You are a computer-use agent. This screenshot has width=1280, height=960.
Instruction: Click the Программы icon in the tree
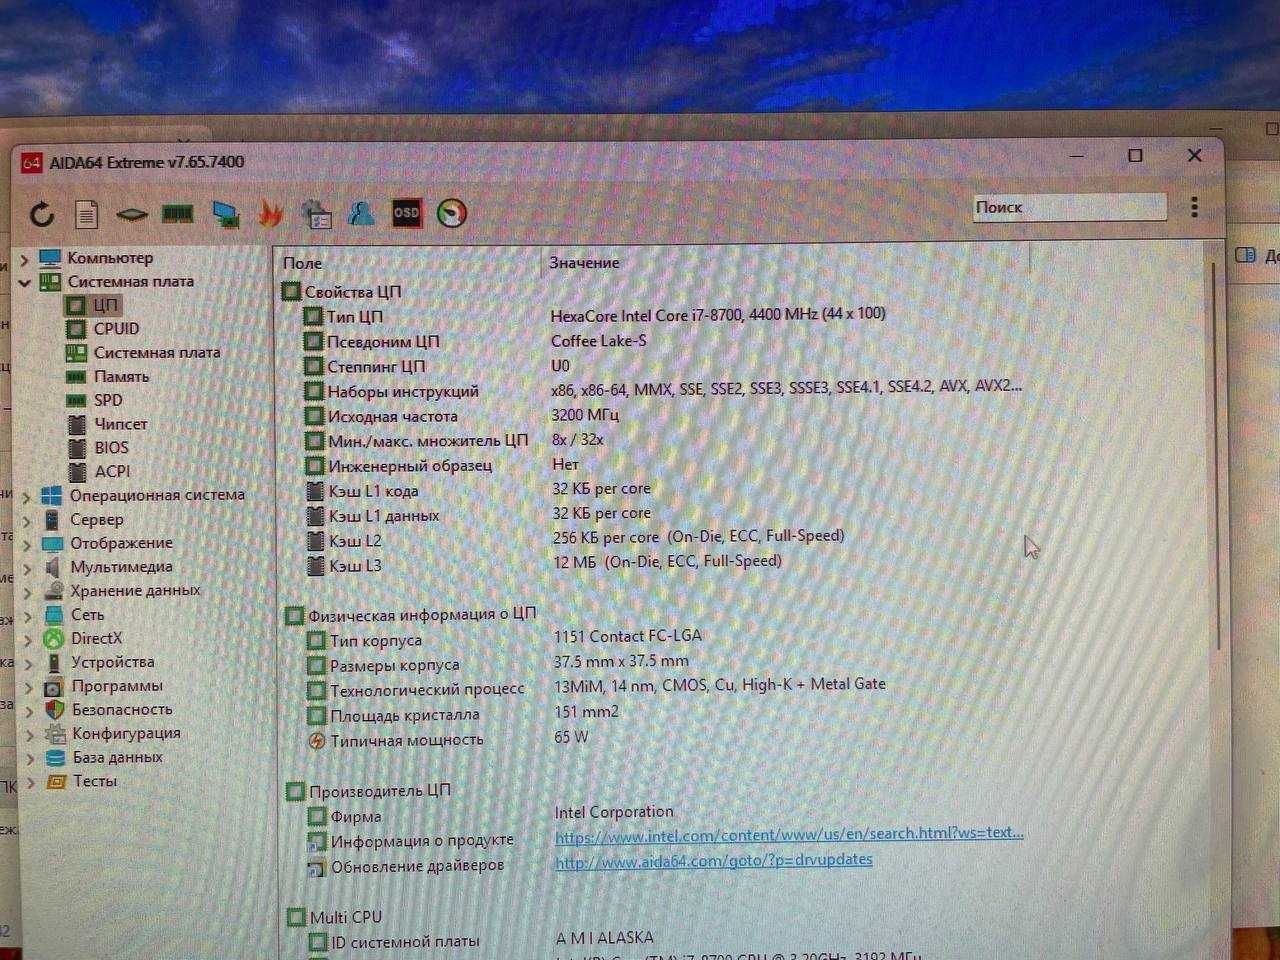[x=54, y=686]
